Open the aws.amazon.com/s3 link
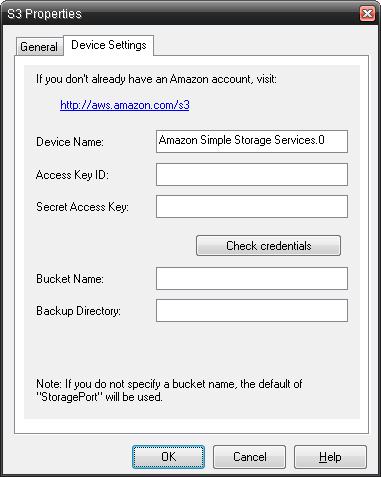Viewport: 381px width, 477px height. click(125, 105)
